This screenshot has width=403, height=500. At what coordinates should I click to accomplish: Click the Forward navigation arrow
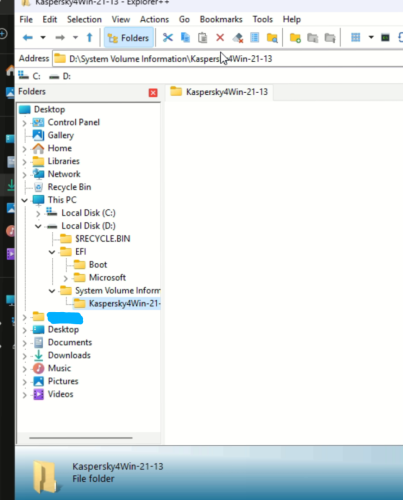60,38
